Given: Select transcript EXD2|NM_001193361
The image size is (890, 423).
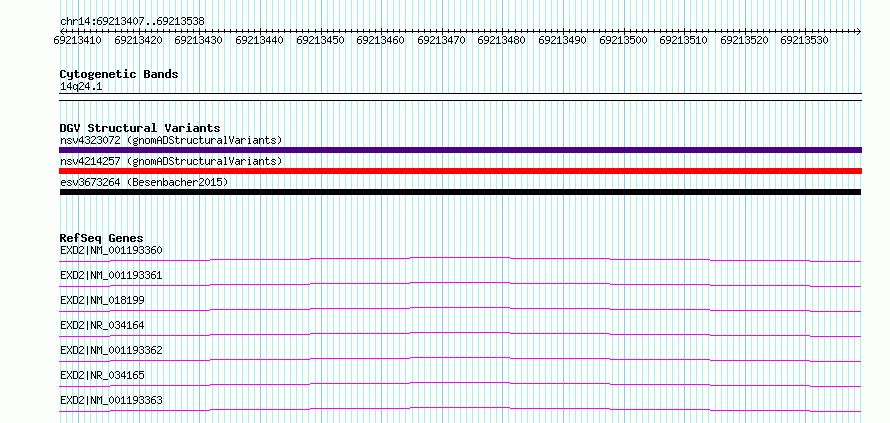Looking at the screenshot, I should click(x=111, y=275).
